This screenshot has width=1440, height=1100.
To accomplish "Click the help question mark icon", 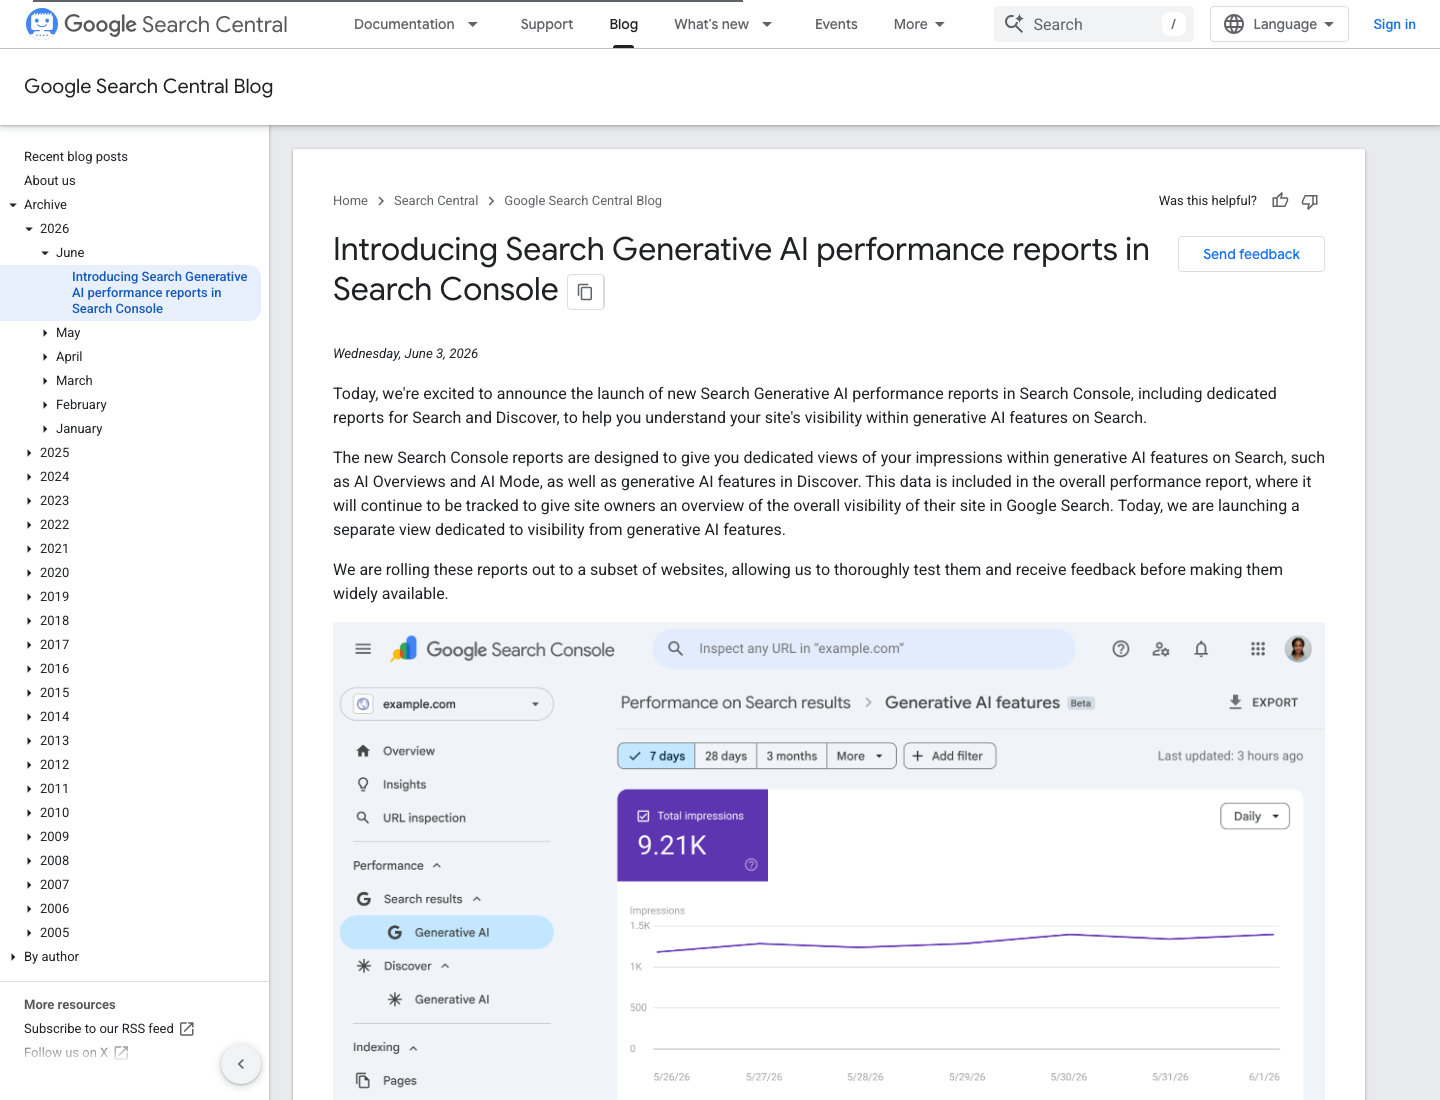I will point(1121,649).
